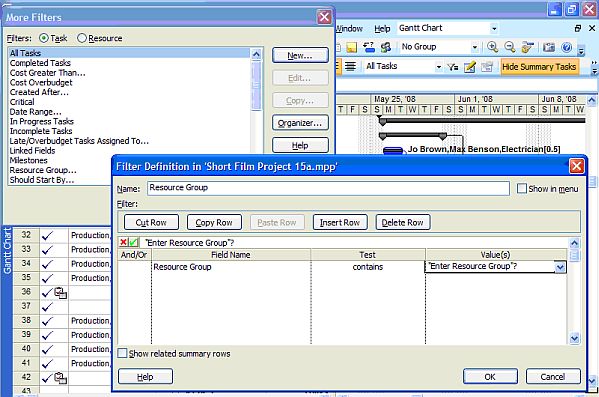Screen dimensions: 599x397
Task: Click the completed checkmark in row 39
Action: pos(47,335)
